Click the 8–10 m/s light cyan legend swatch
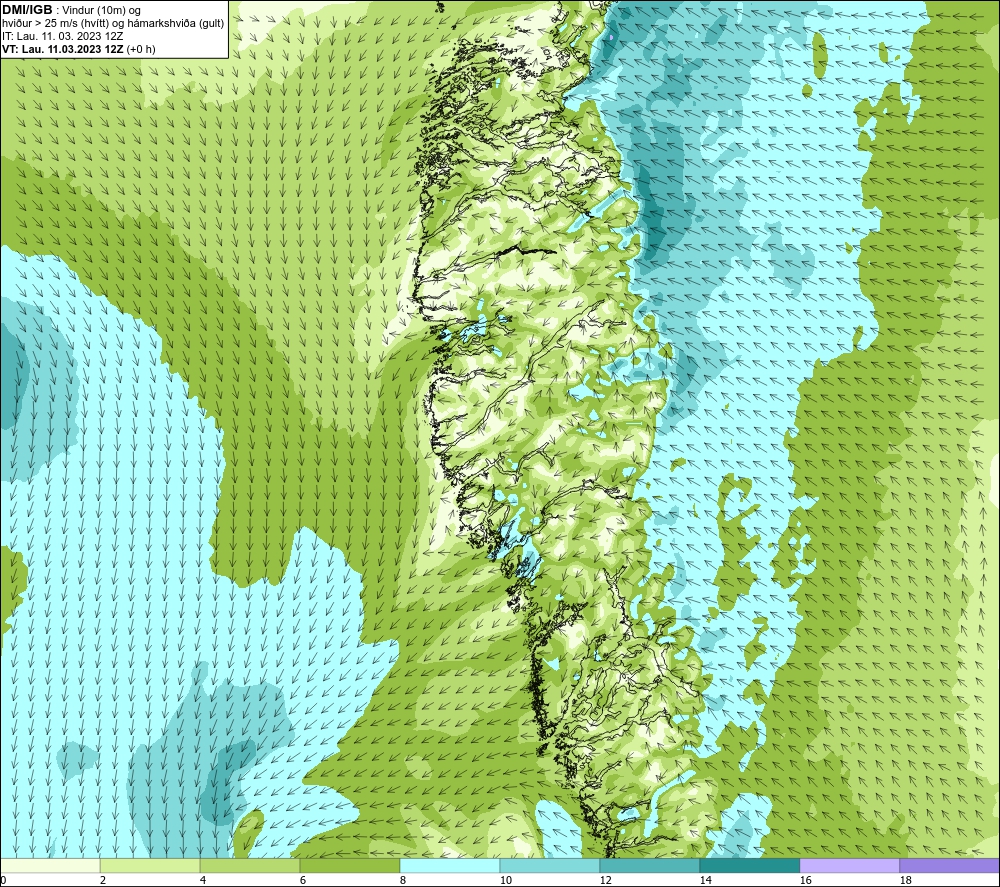 click(x=450, y=865)
